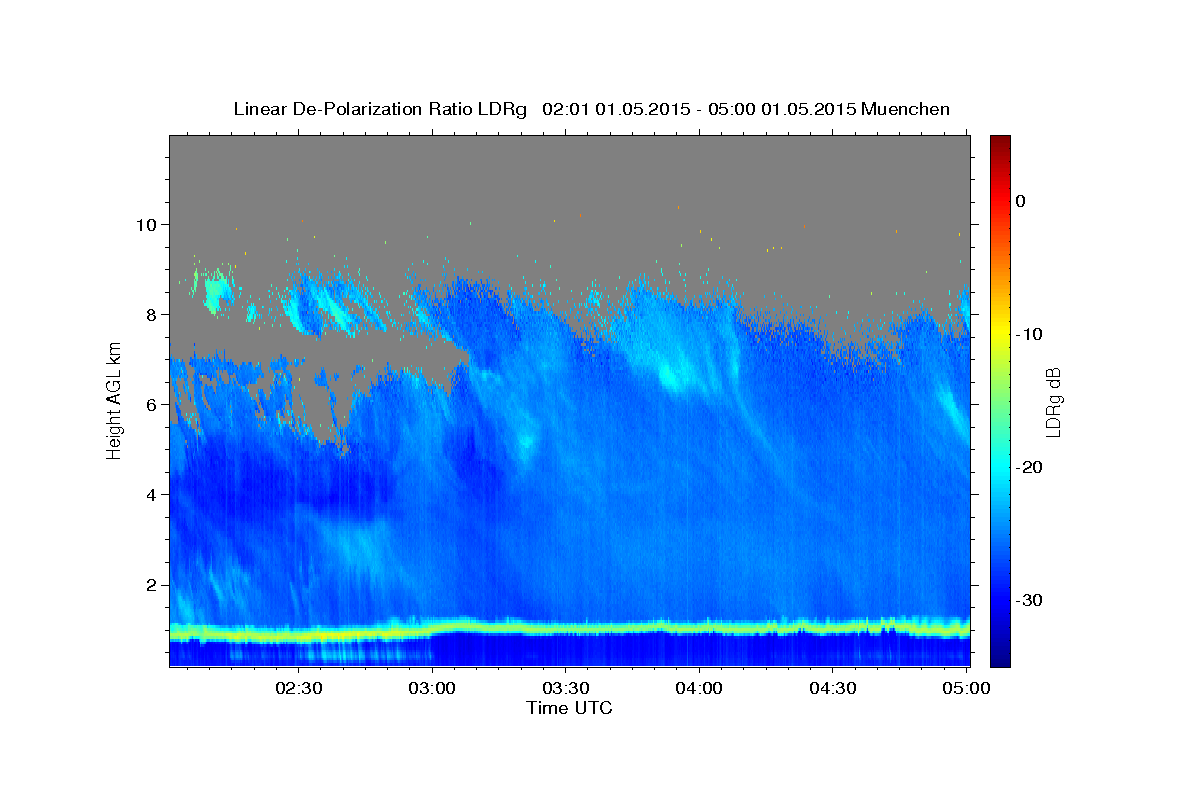Select the '02:30' time axis label
The image size is (1200, 800).
tap(299, 688)
